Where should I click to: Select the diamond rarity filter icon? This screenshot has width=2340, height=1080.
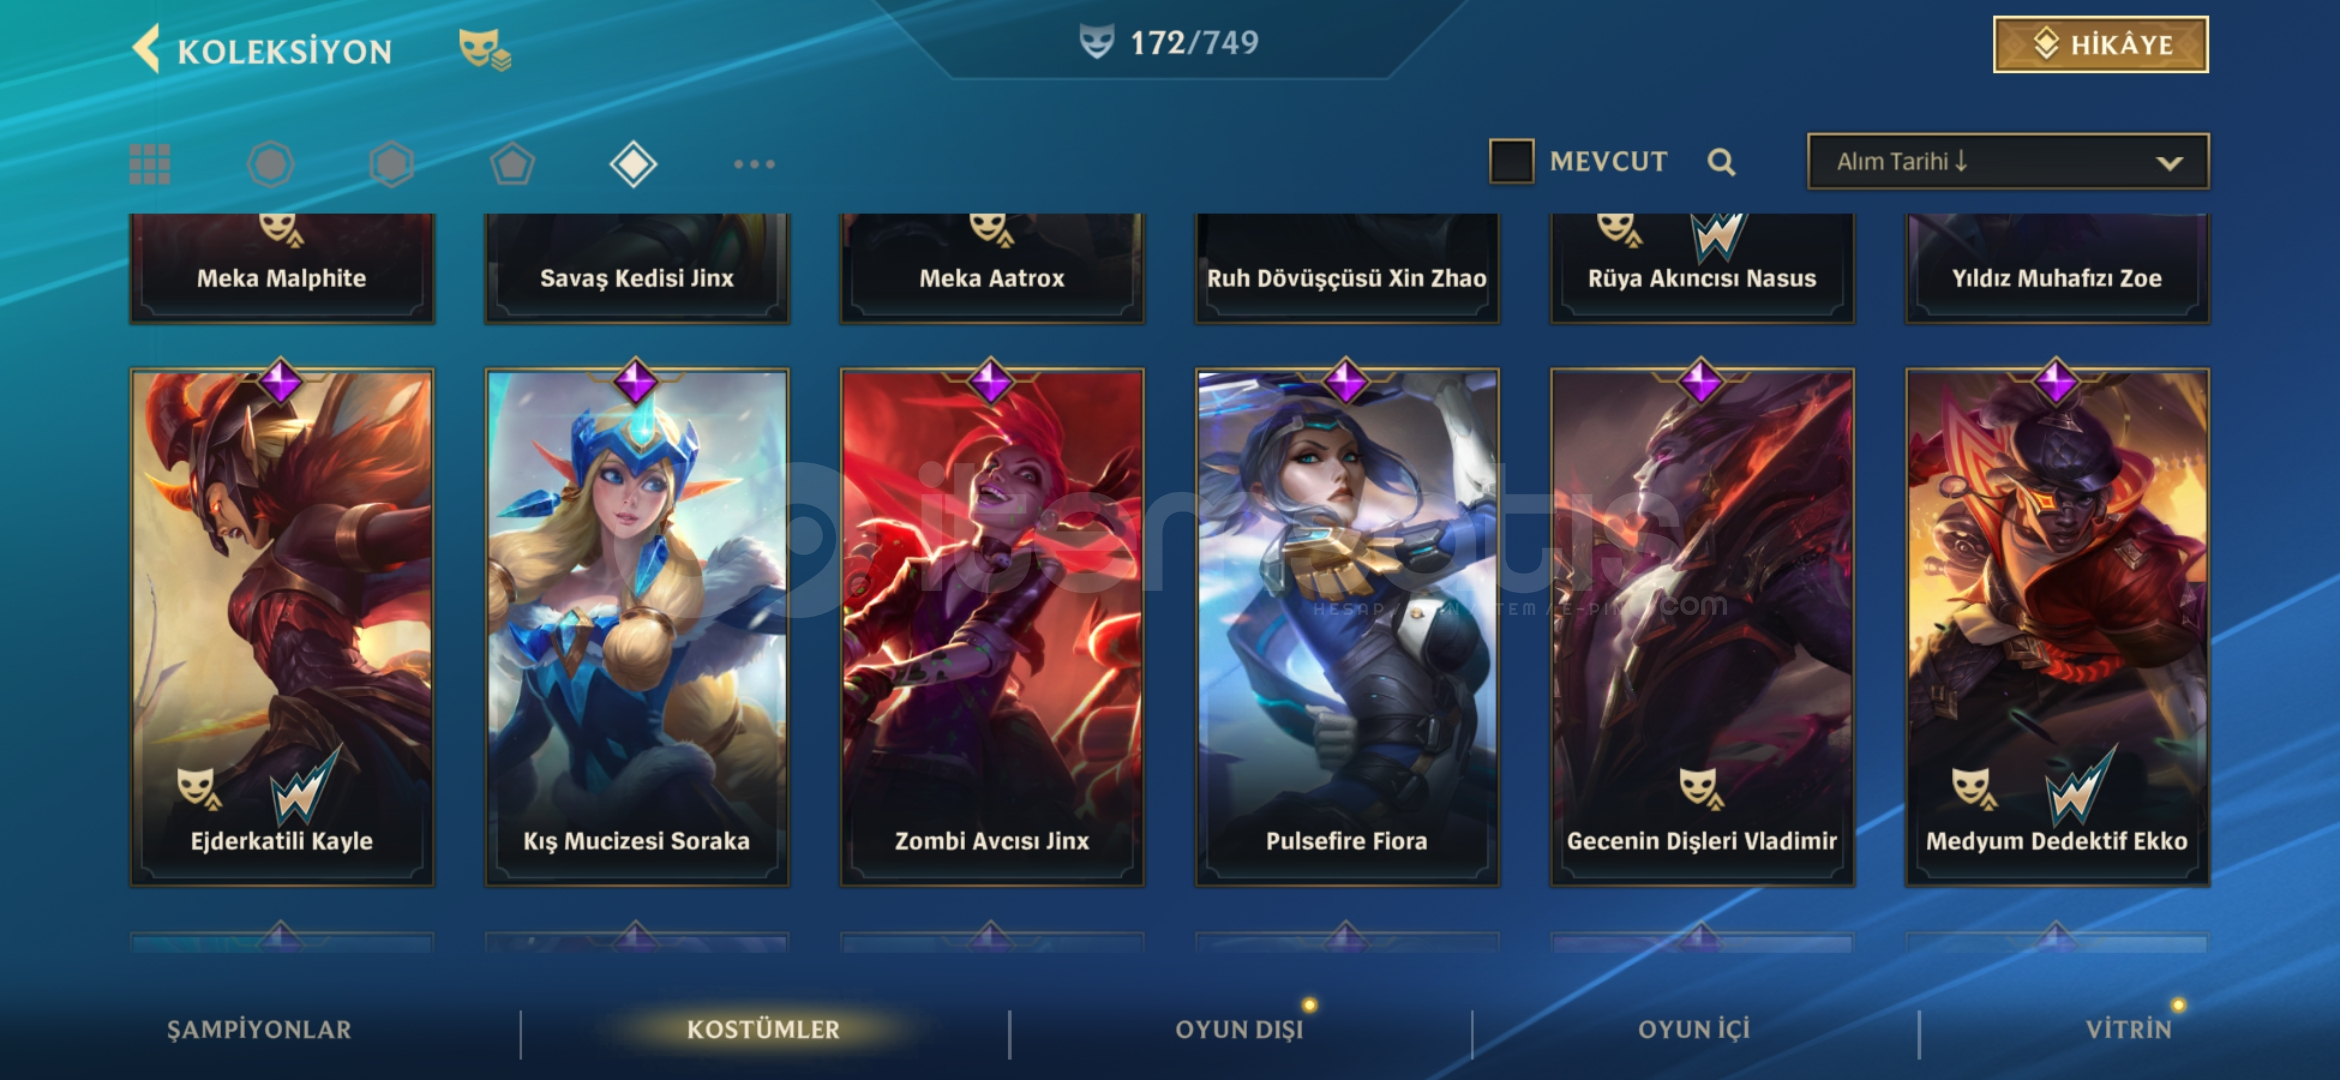pyautogui.click(x=633, y=164)
